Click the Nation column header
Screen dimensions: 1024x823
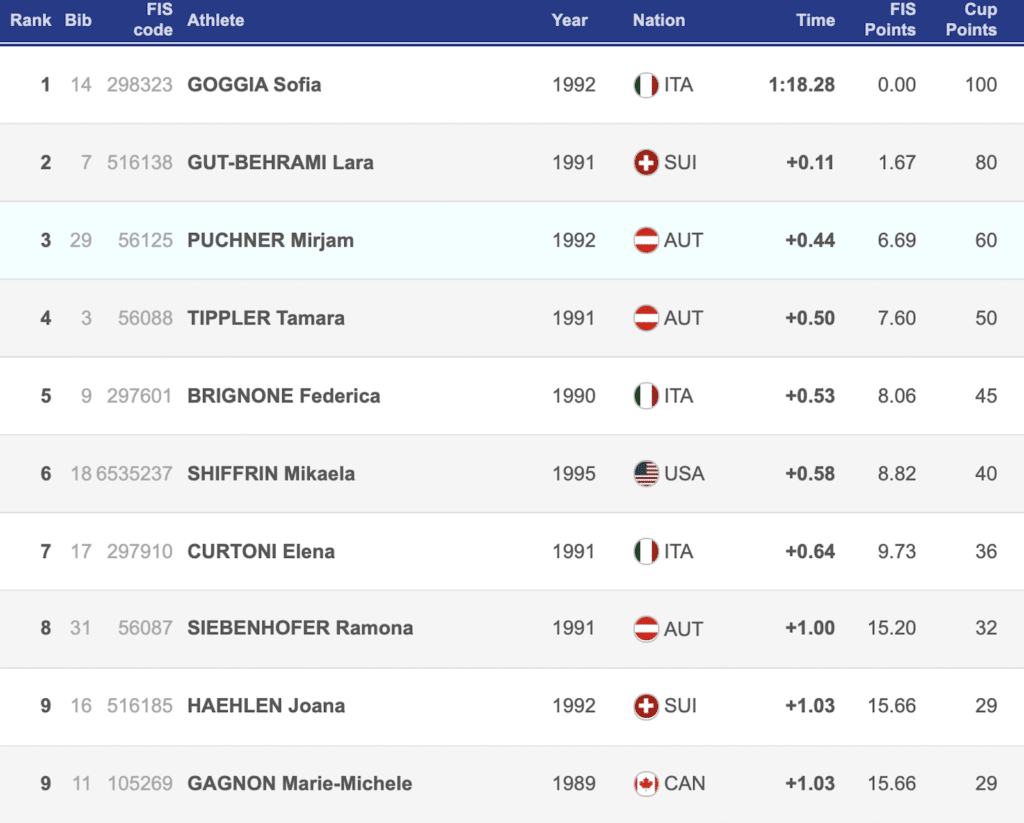(659, 20)
